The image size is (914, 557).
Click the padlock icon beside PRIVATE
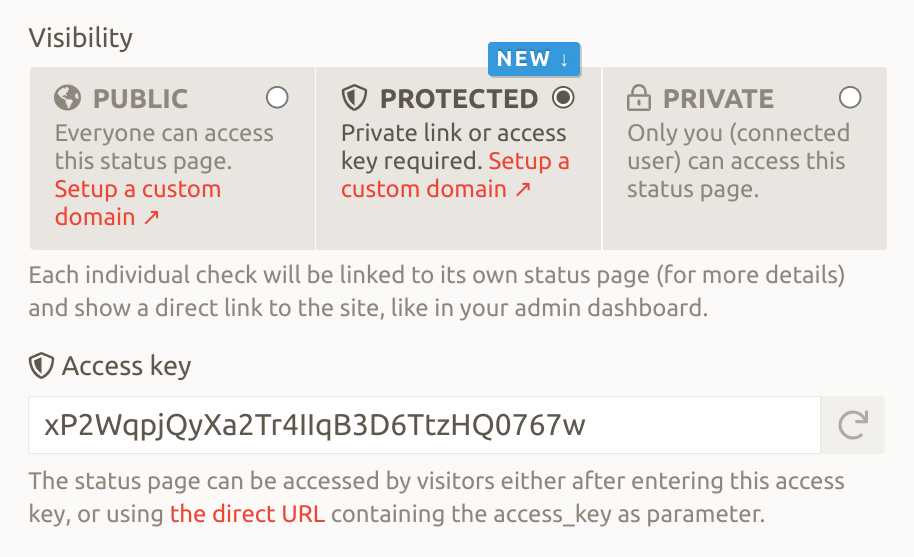coord(639,98)
